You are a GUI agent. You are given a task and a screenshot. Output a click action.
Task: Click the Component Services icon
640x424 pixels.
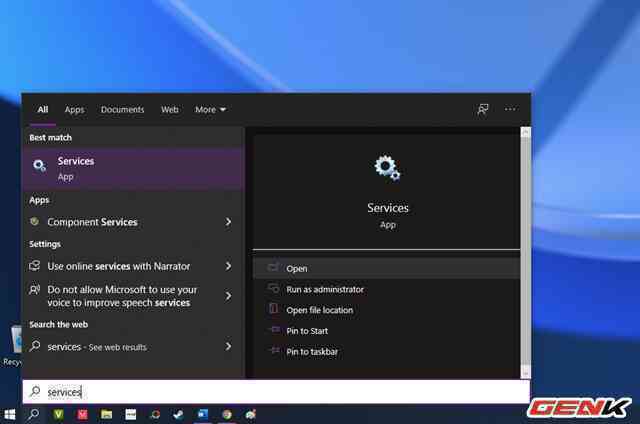[35, 222]
